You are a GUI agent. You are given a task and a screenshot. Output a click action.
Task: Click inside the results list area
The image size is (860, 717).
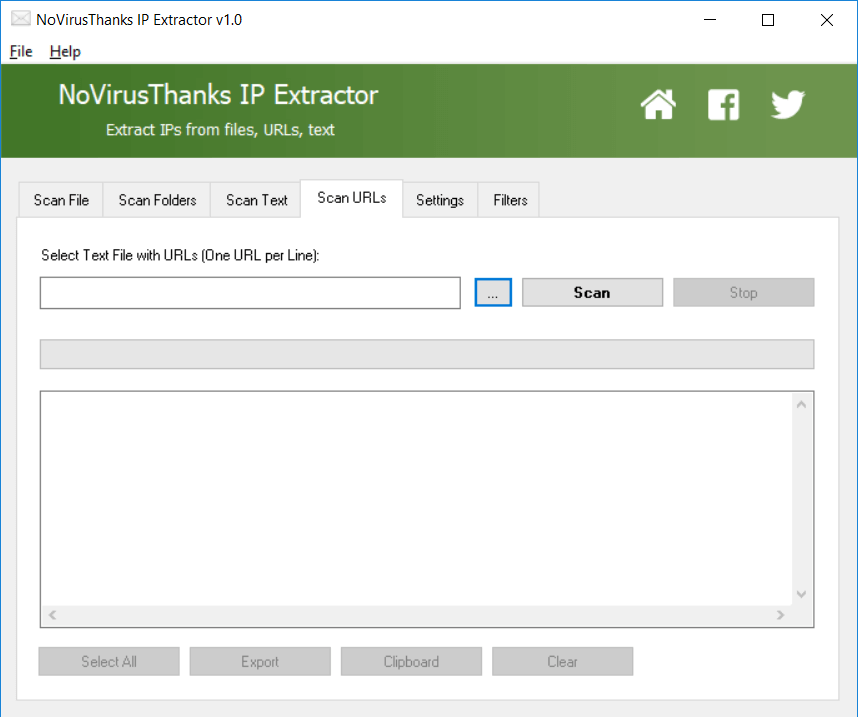coord(417,499)
